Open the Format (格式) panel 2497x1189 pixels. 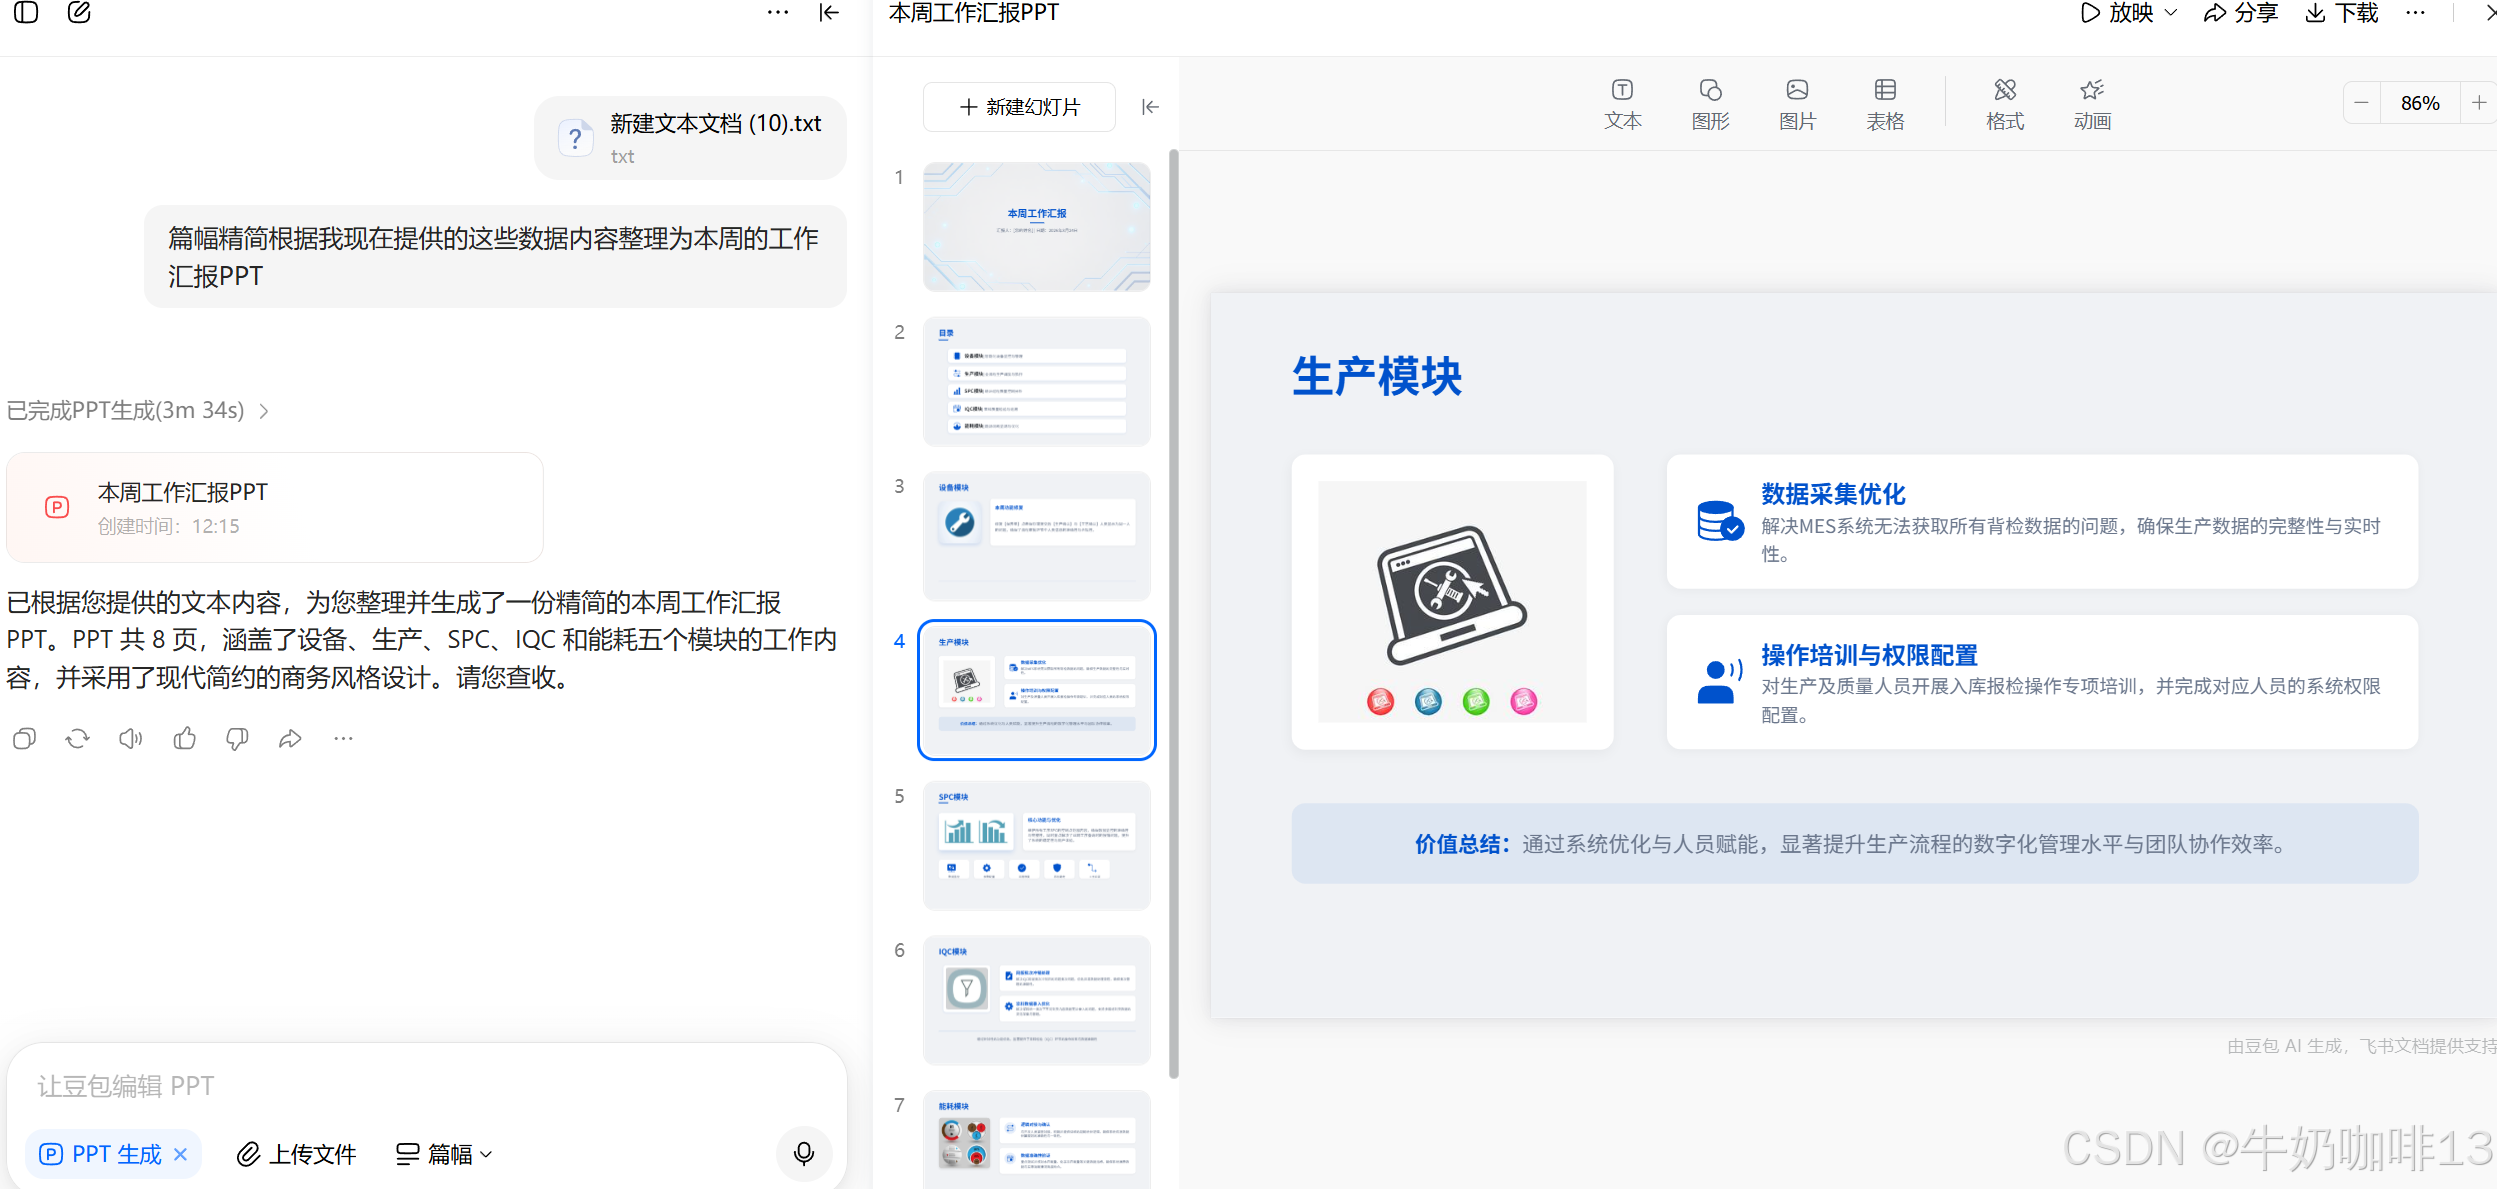pos(2004,104)
